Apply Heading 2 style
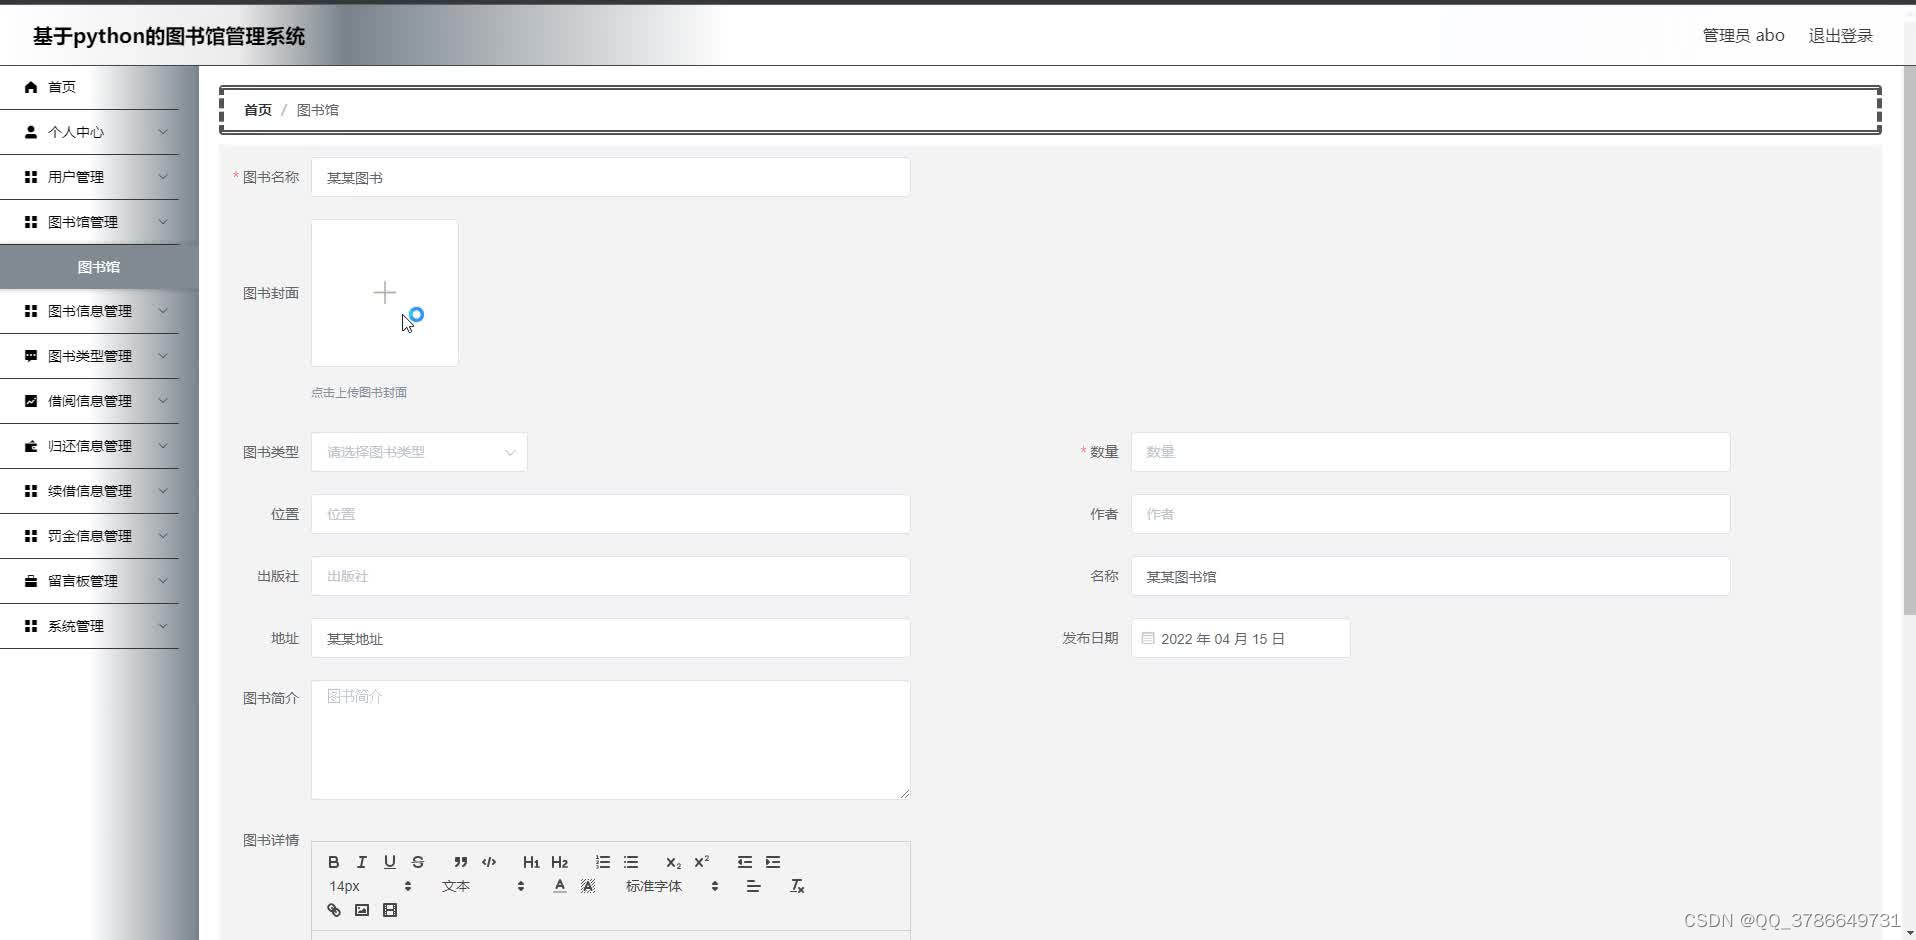 coord(559,862)
